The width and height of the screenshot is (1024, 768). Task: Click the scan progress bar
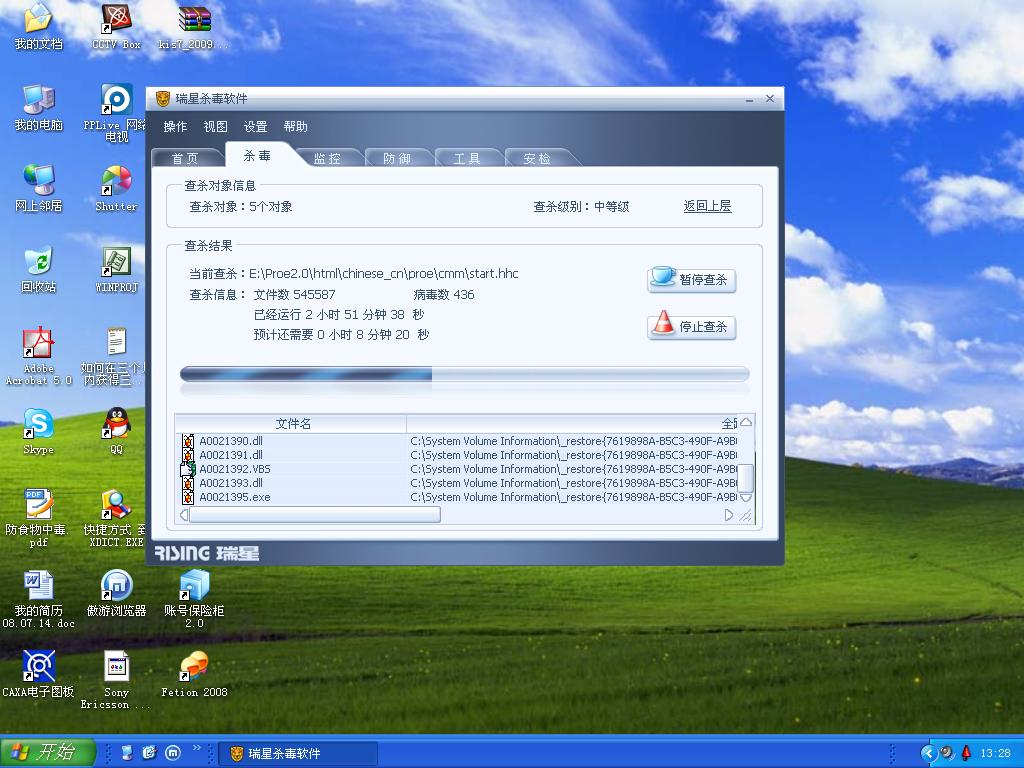point(464,374)
